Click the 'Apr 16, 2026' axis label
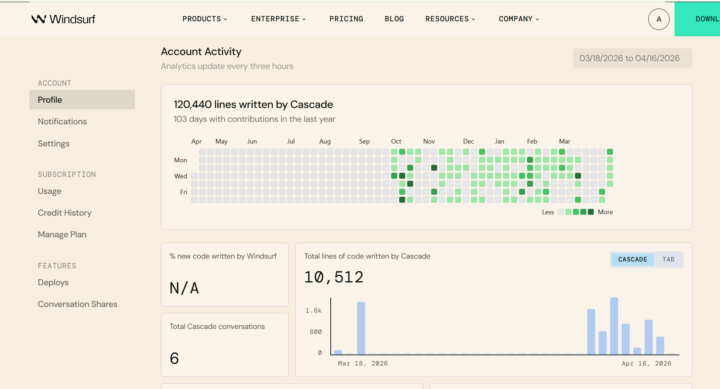Screen dimensions: 720x389 coord(646,363)
